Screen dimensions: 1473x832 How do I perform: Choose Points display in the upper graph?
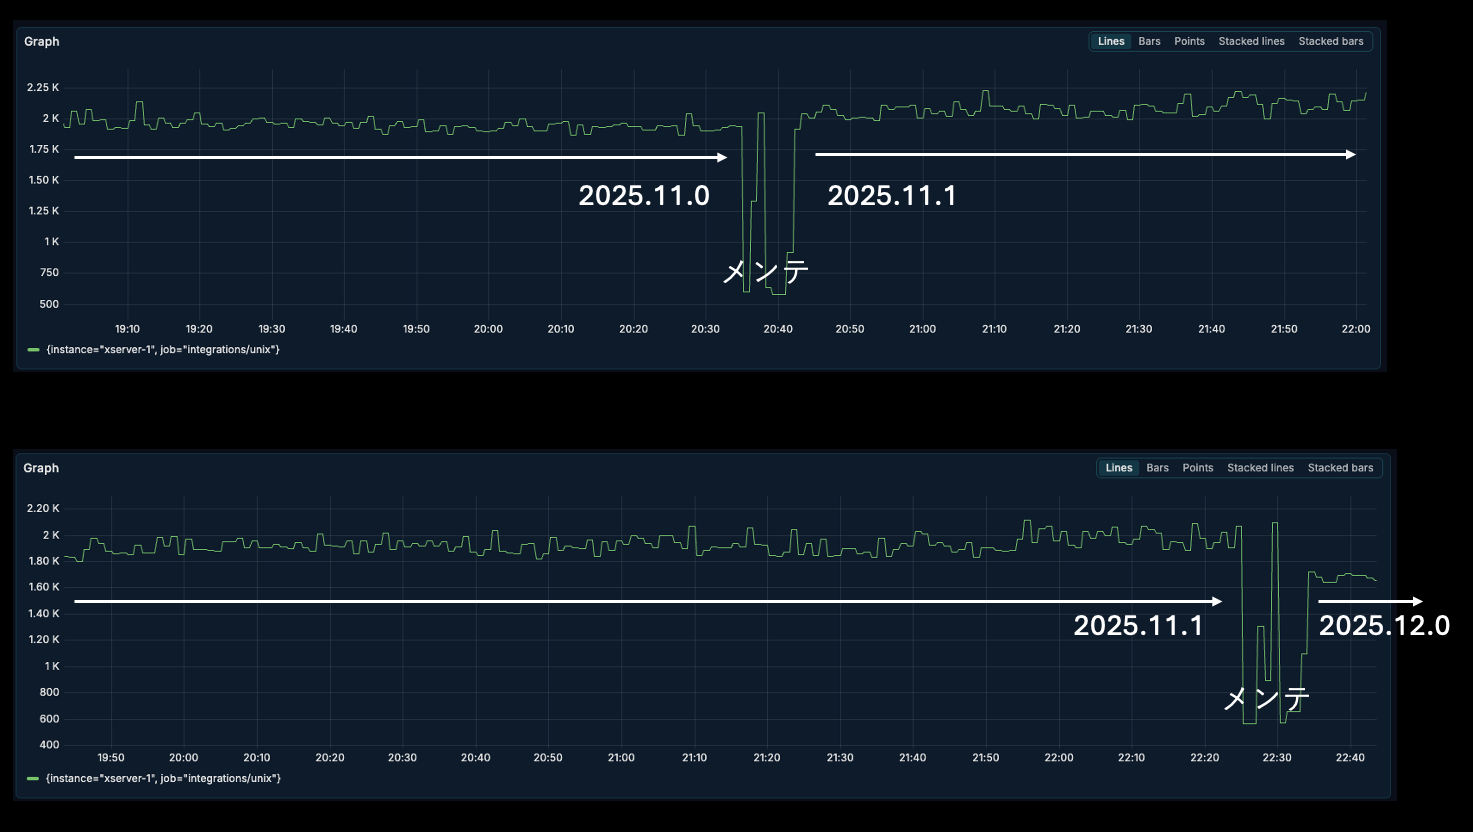[x=1189, y=42]
